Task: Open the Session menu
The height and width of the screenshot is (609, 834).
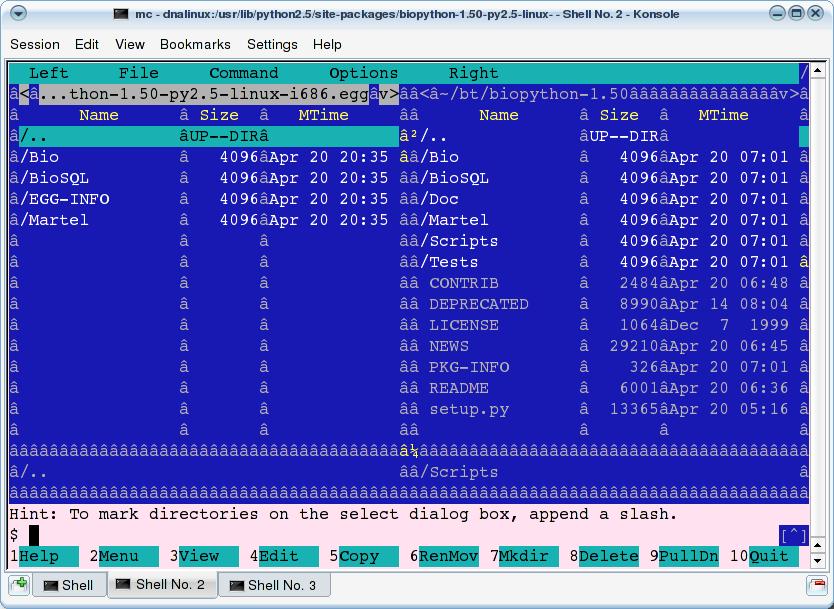Action: tap(35, 44)
